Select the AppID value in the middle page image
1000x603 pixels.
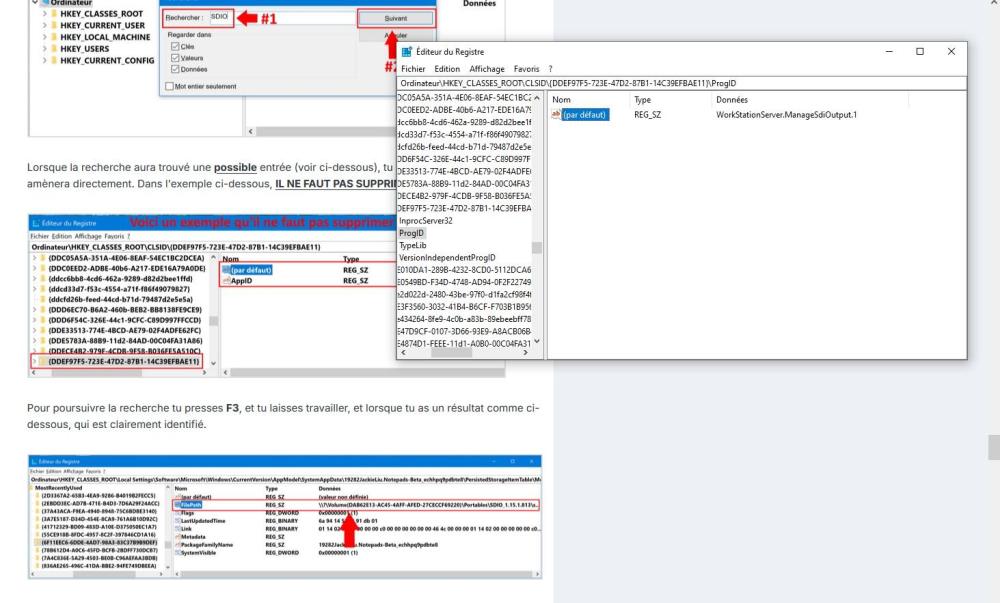tap(241, 280)
